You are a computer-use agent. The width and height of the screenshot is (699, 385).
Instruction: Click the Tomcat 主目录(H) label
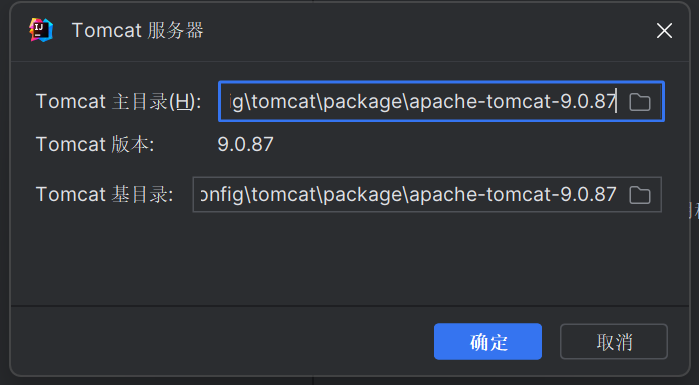[119, 102]
